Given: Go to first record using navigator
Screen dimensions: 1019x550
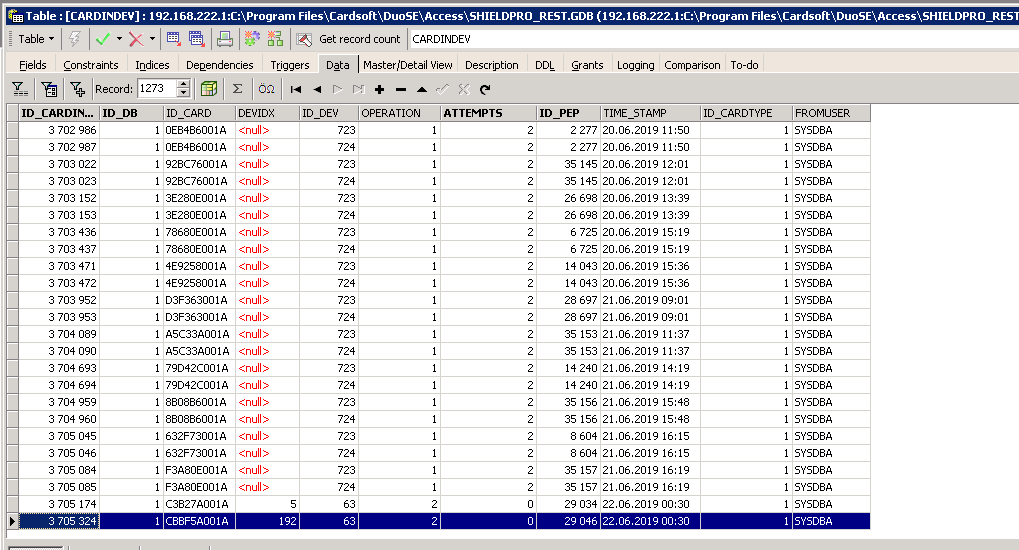Looking at the screenshot, I should 296,89.
